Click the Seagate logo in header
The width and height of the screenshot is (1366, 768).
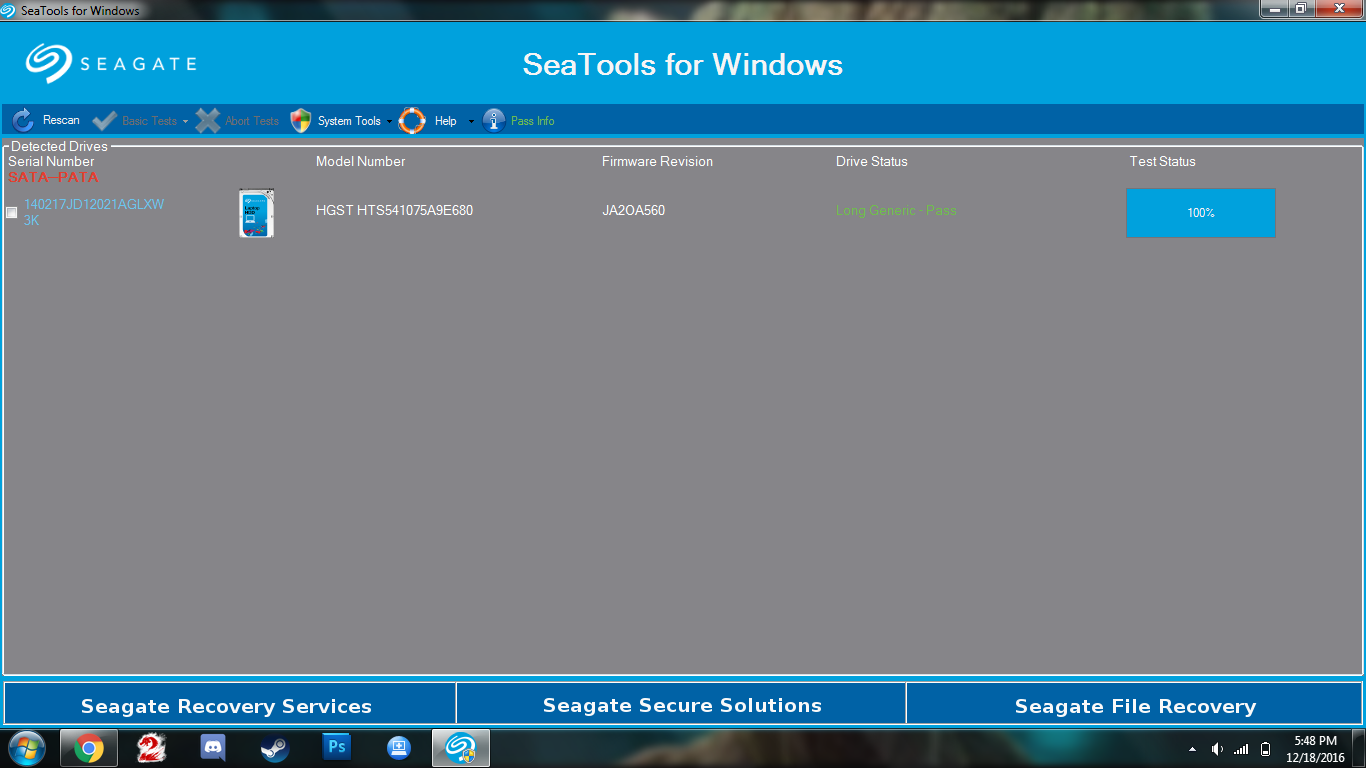[x=111, y=64]
